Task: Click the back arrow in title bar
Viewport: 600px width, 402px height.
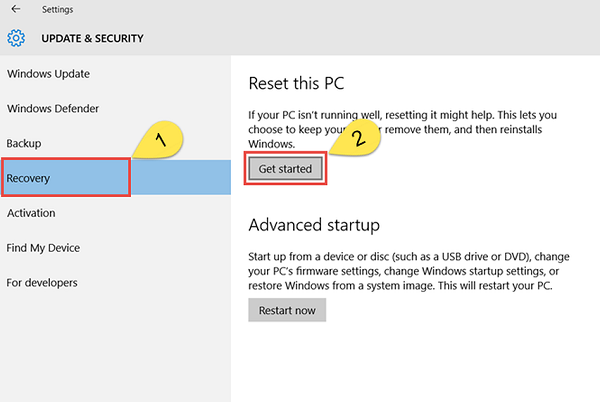Action: click(15, 10)
